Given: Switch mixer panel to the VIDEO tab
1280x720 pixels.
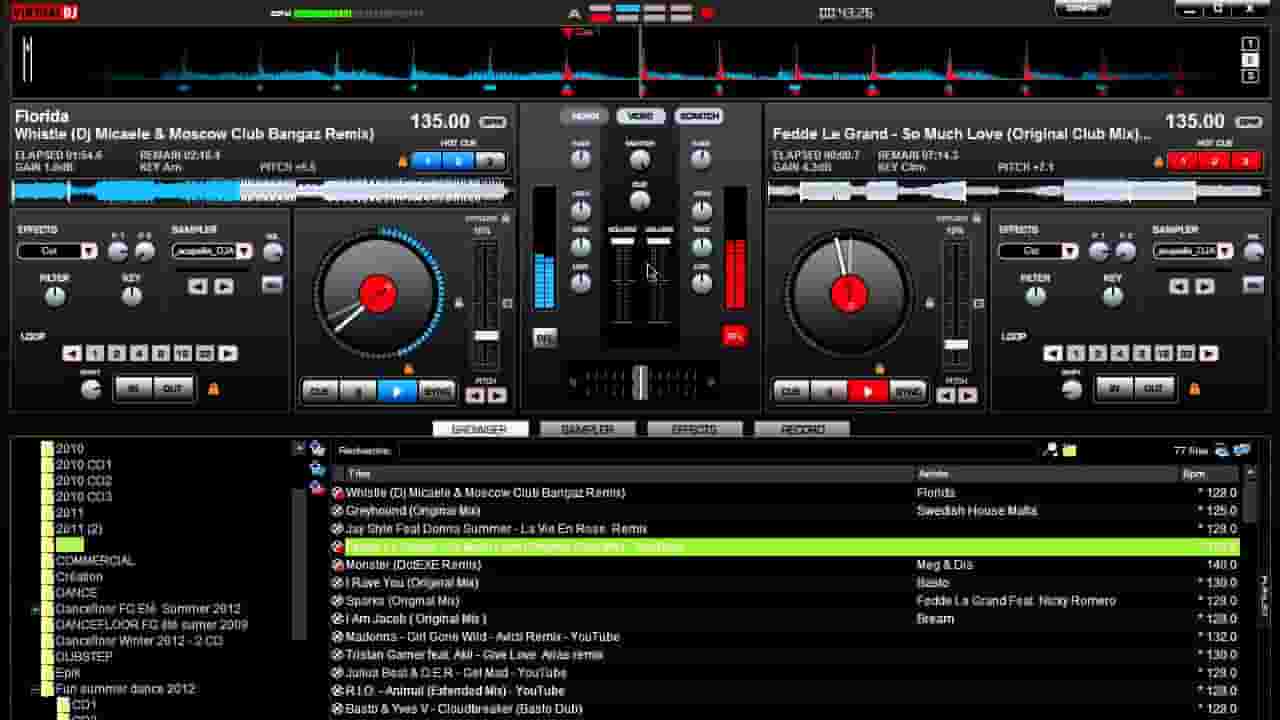Looking at the screenshot, I should click(641, 116).
